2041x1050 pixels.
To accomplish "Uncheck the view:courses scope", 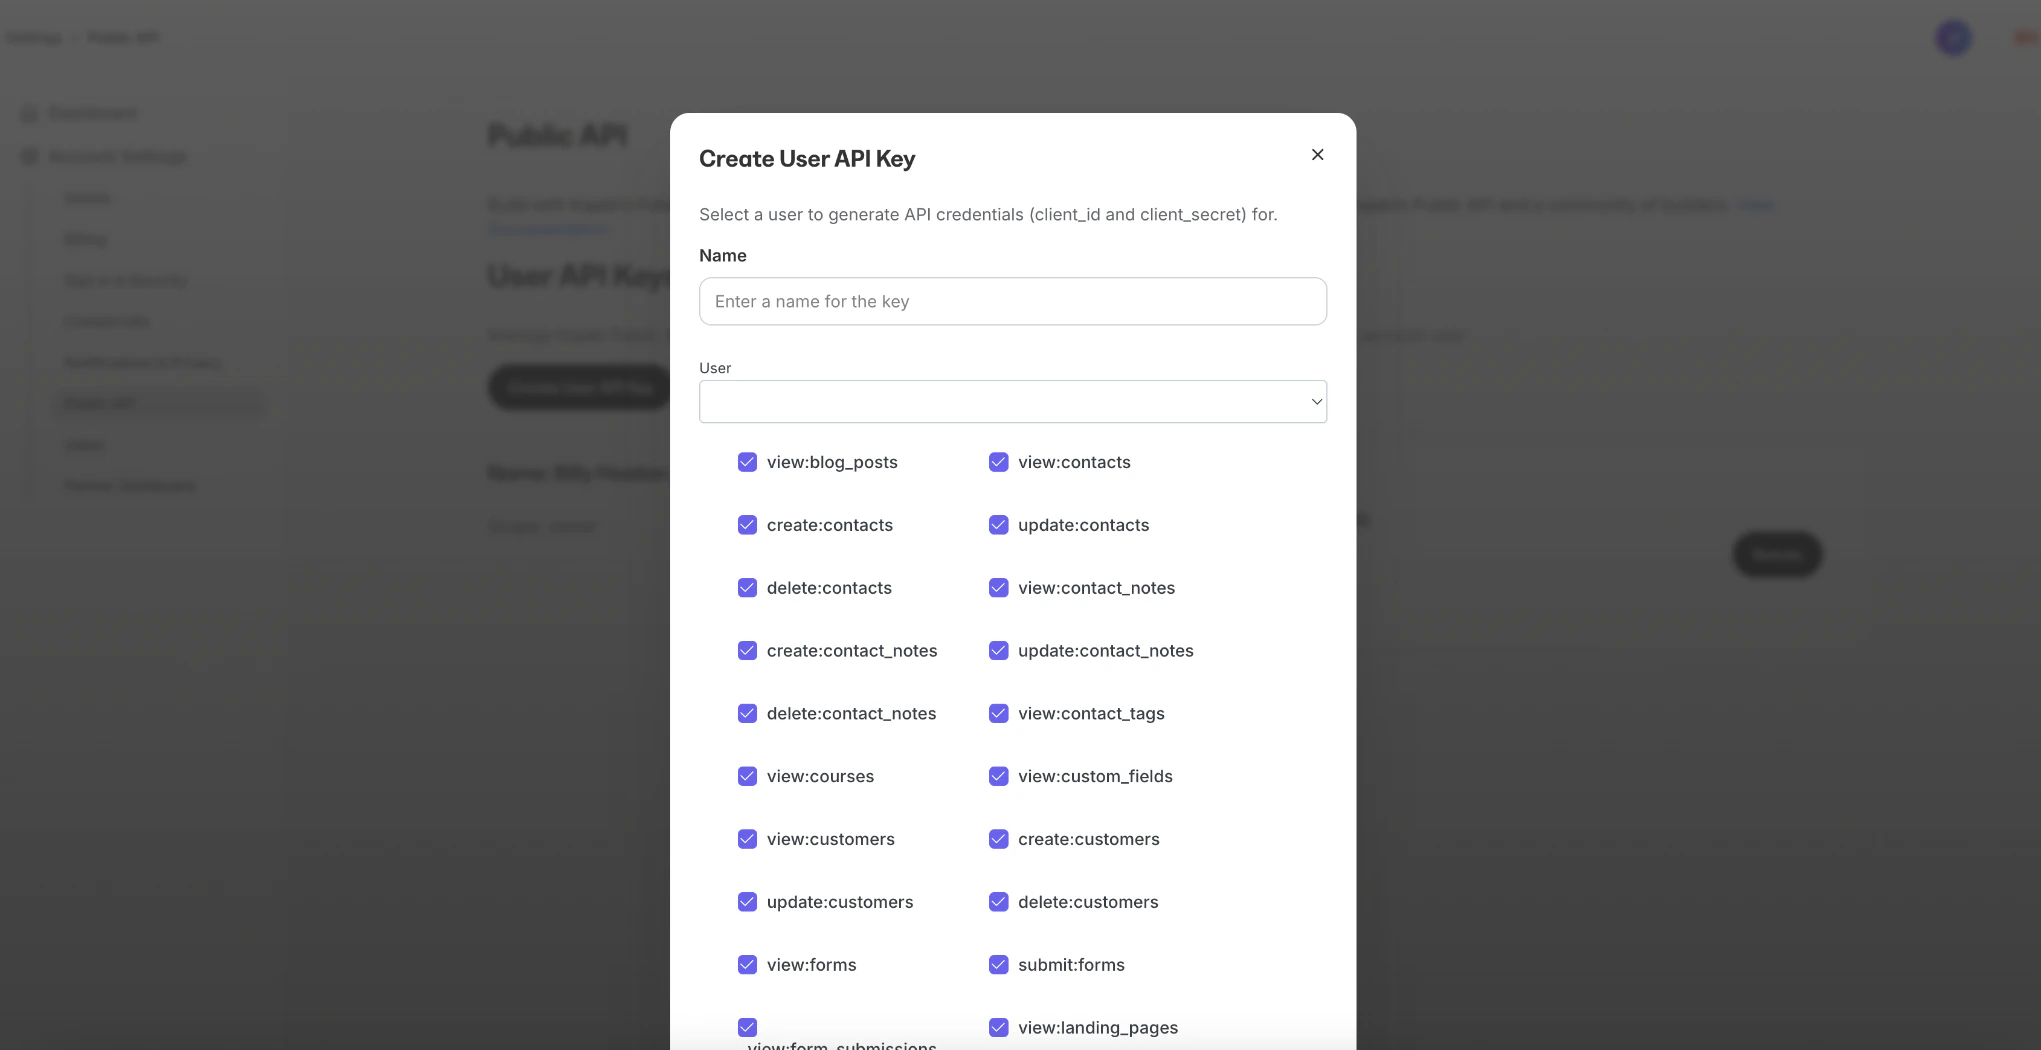I will (x=747, y=776).
